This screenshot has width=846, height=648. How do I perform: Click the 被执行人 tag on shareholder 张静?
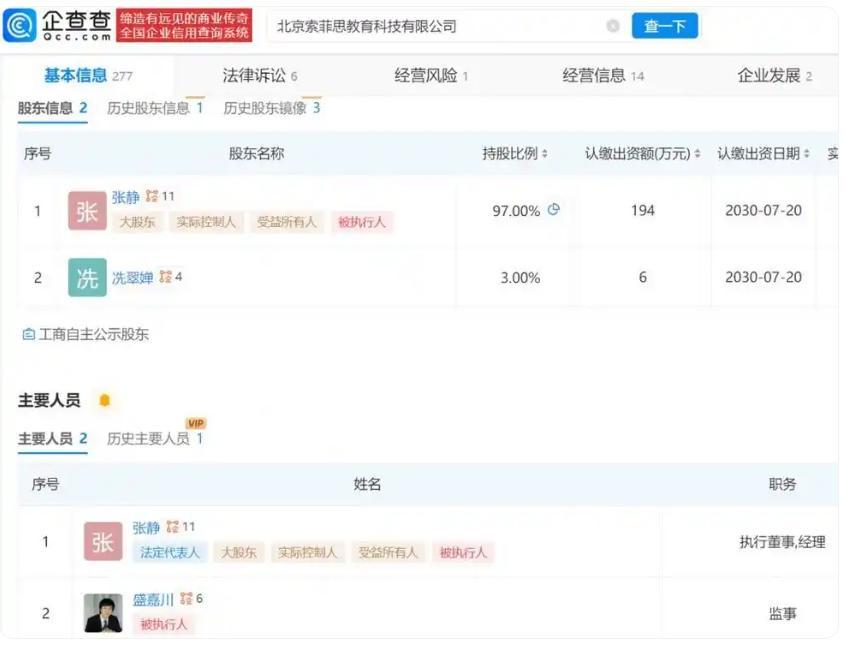(x=362, y=222)
